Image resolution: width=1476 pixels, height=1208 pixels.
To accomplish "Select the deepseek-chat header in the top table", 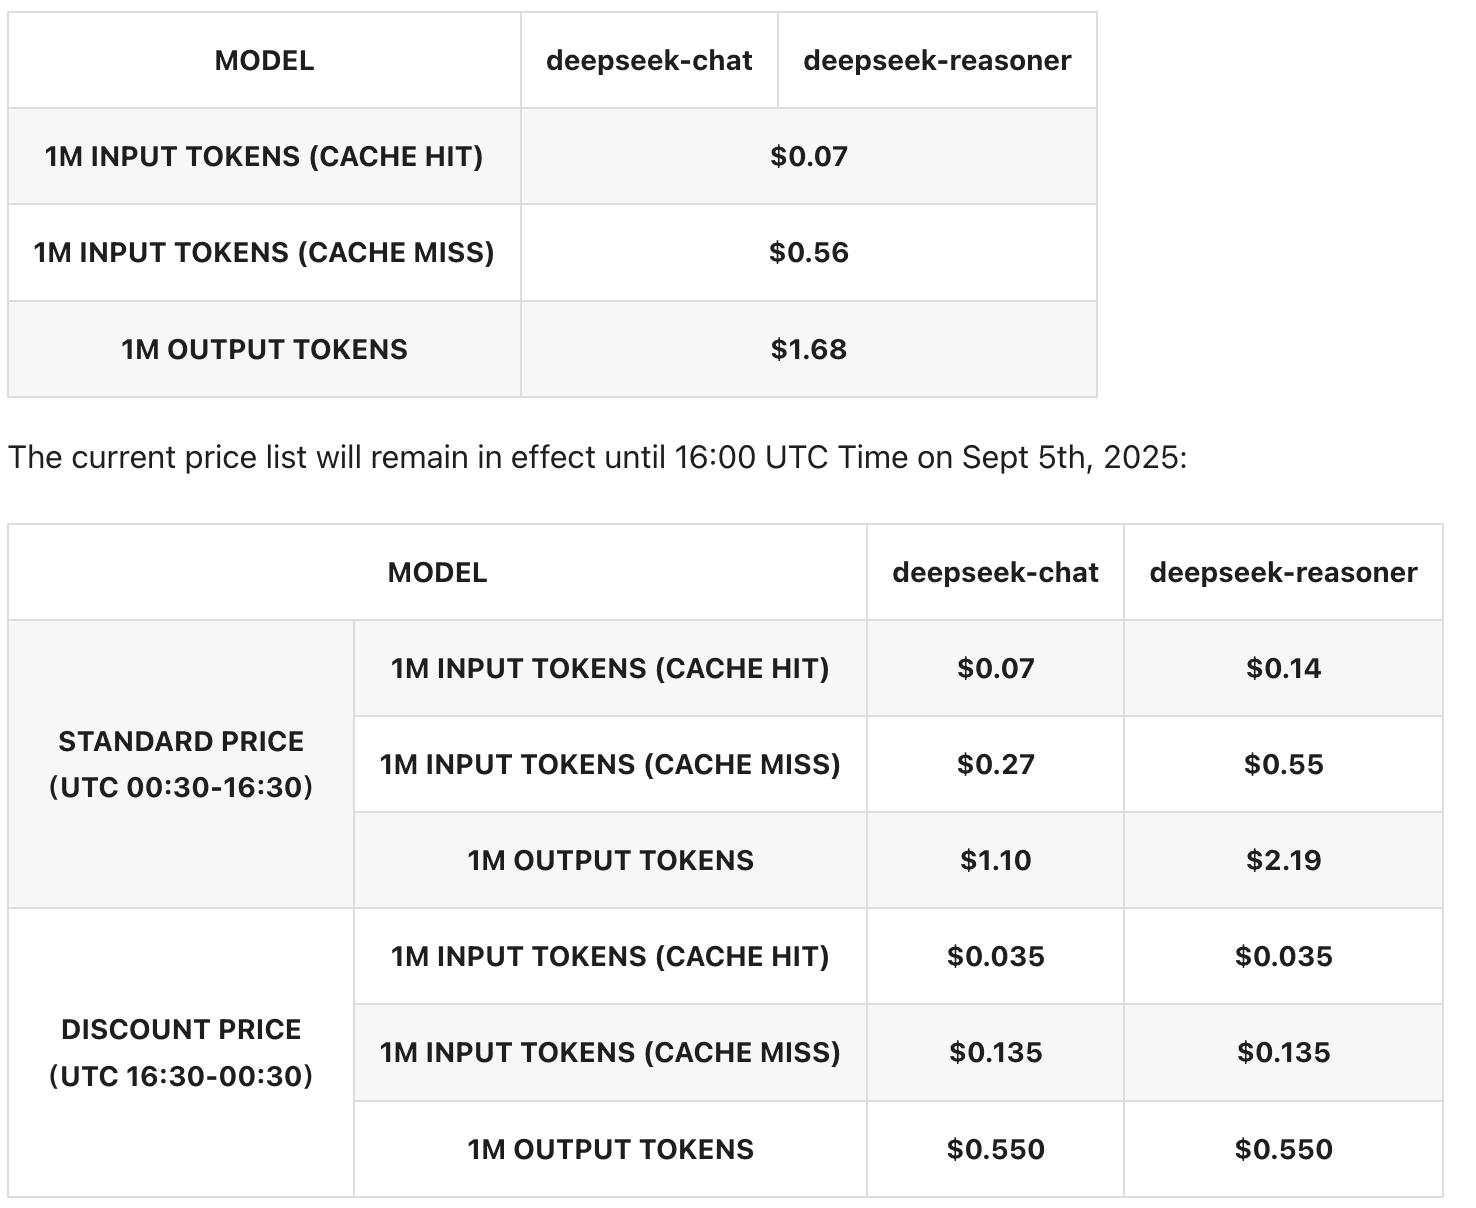I will click(x=649, y=61).
